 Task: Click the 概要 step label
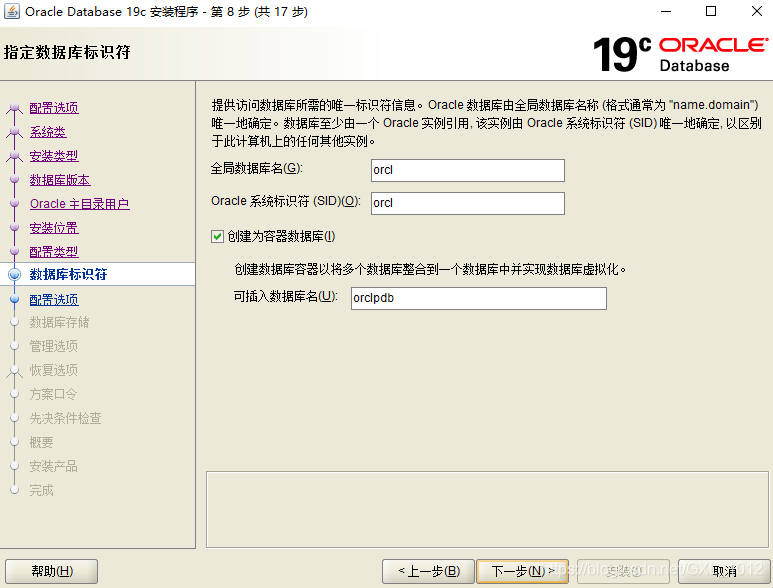tap(41, 442)
